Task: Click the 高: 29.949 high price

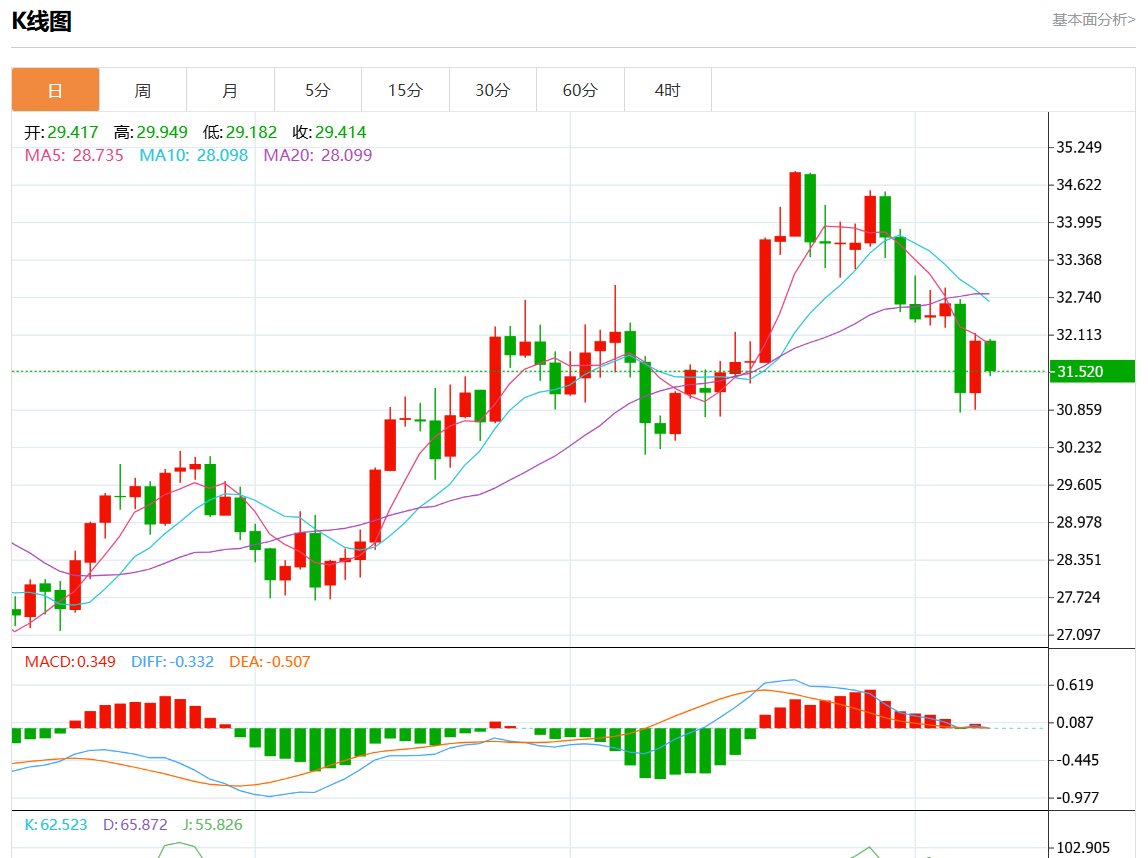Action: pos(151,133)
